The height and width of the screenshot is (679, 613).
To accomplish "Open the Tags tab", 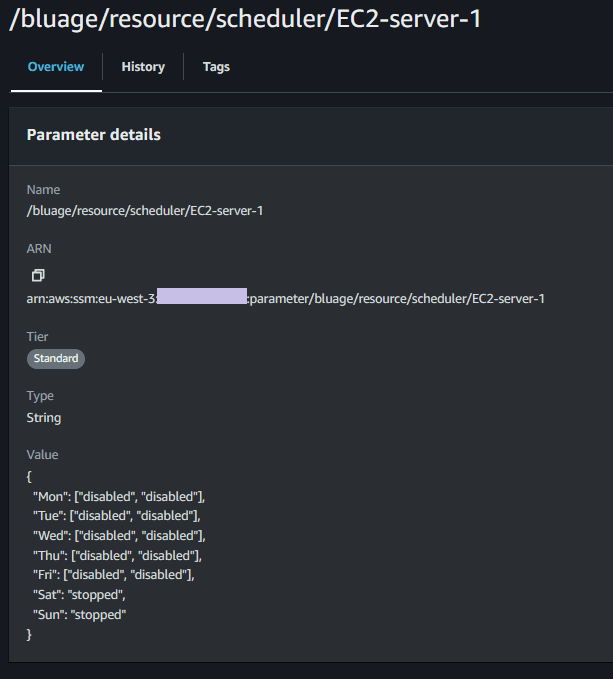I will click(216, 67).
